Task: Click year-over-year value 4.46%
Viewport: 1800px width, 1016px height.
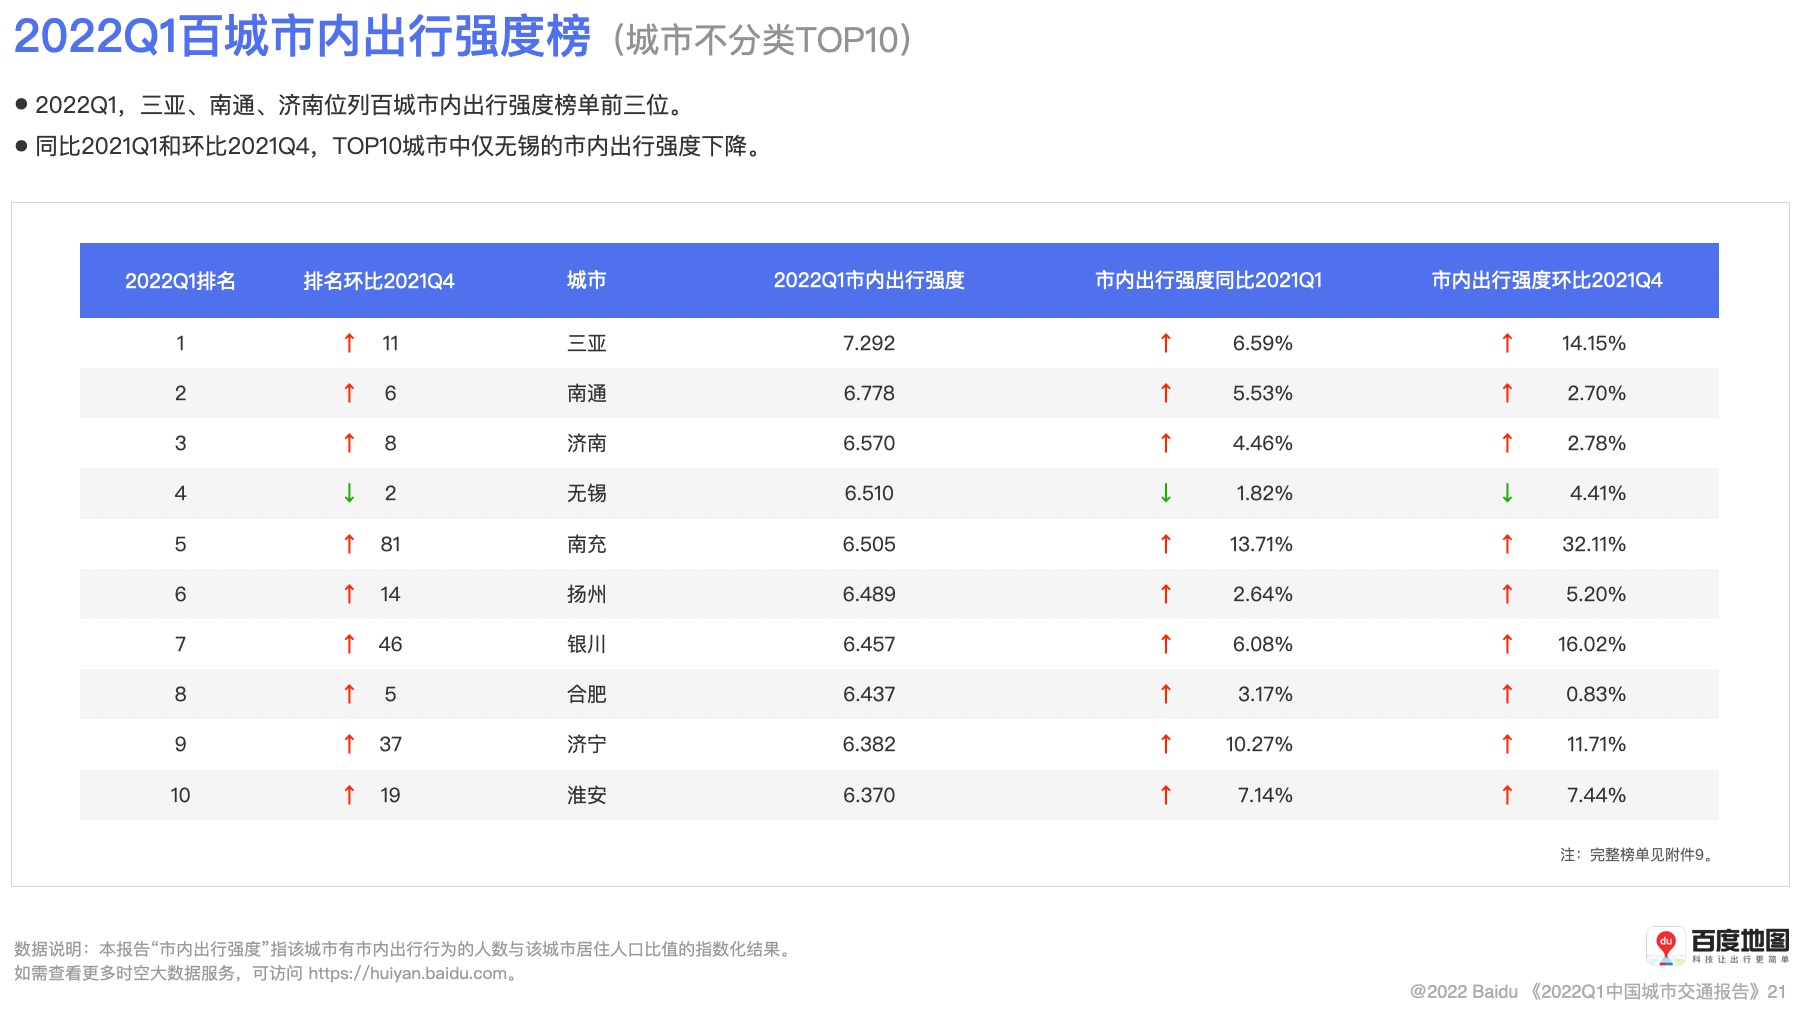Action: 1263,443
